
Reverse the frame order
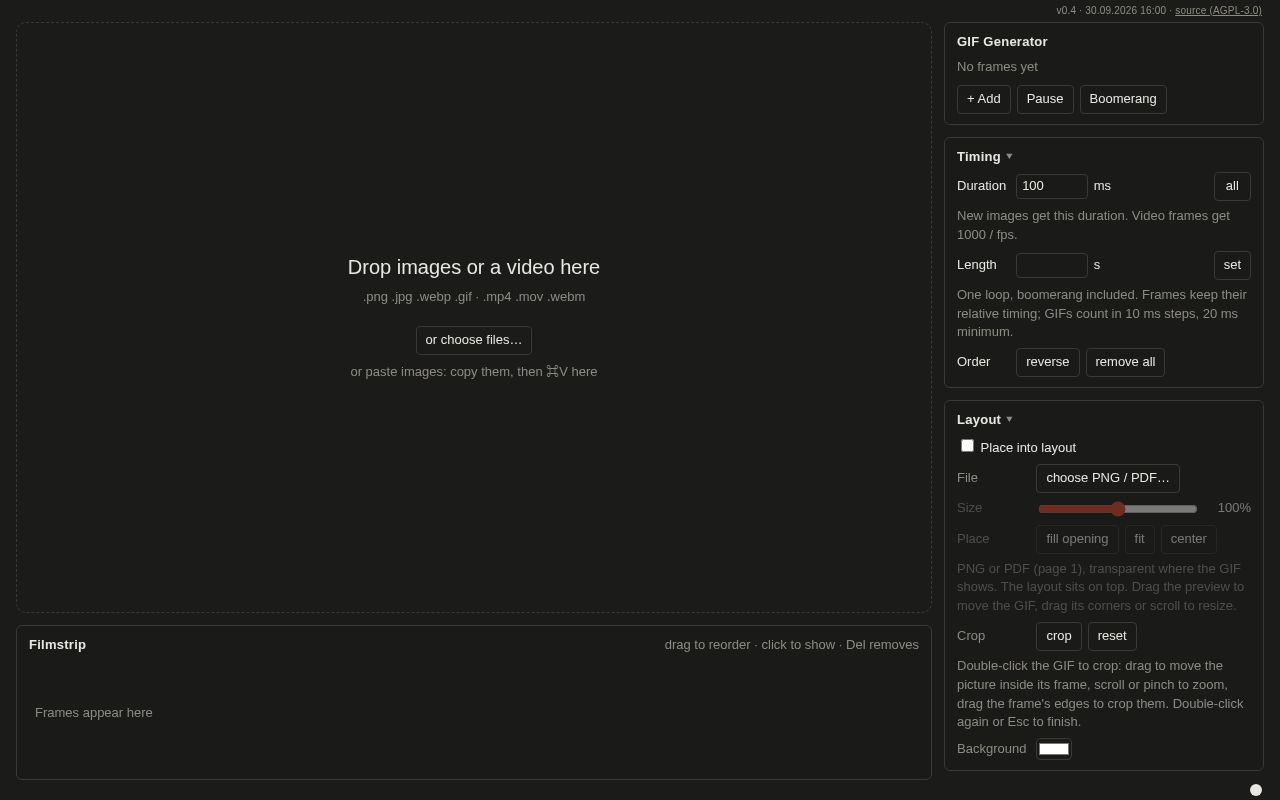tap(1047, 362)
